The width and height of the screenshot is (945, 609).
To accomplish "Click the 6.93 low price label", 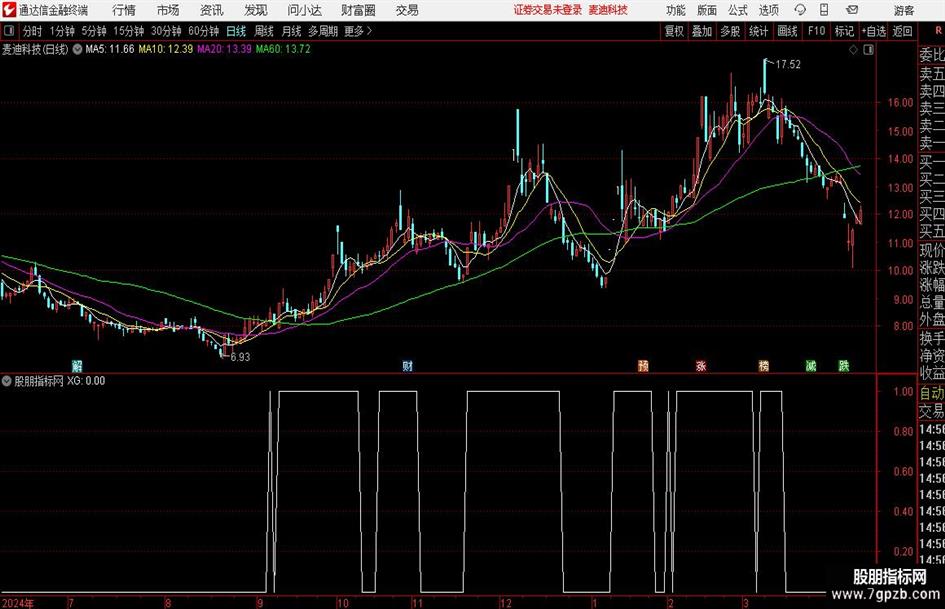I will click(x=240, y=357).
